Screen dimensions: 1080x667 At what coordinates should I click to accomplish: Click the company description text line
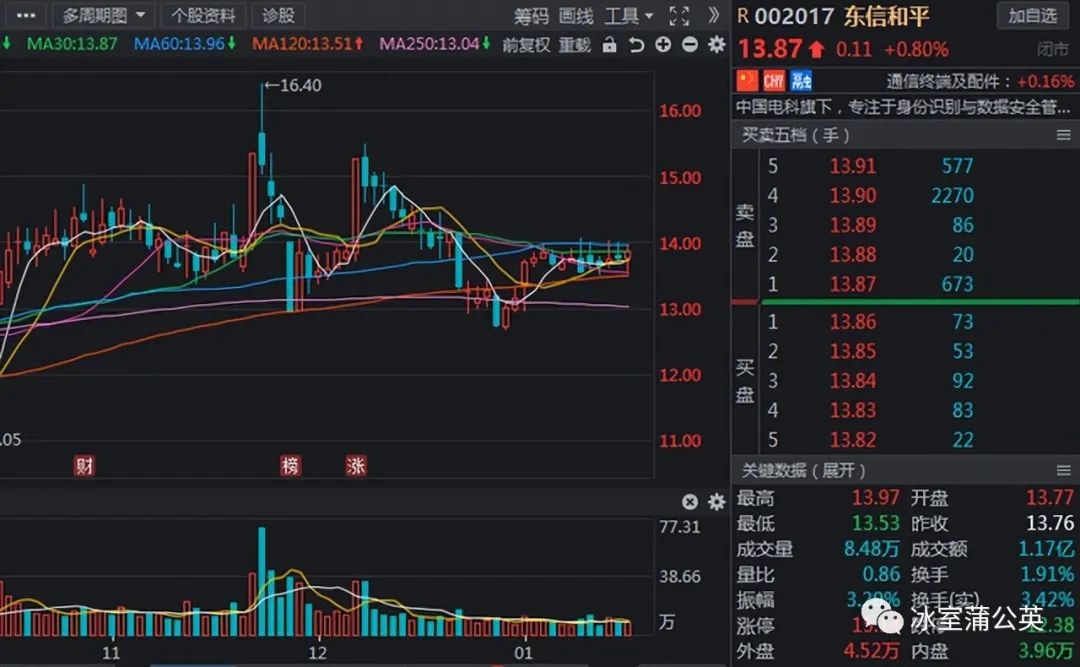[903, 107]
